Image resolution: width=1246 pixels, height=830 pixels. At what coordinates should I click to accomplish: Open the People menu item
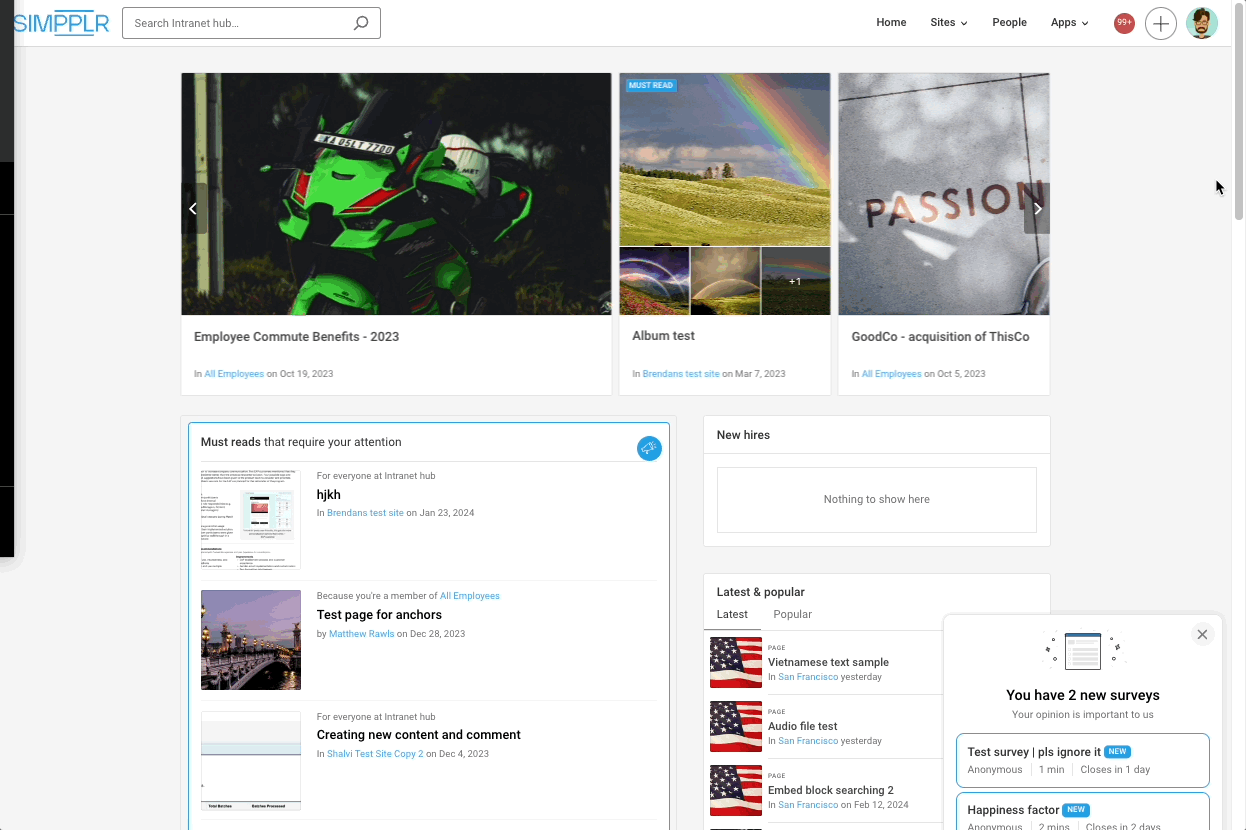[1009, 22]
